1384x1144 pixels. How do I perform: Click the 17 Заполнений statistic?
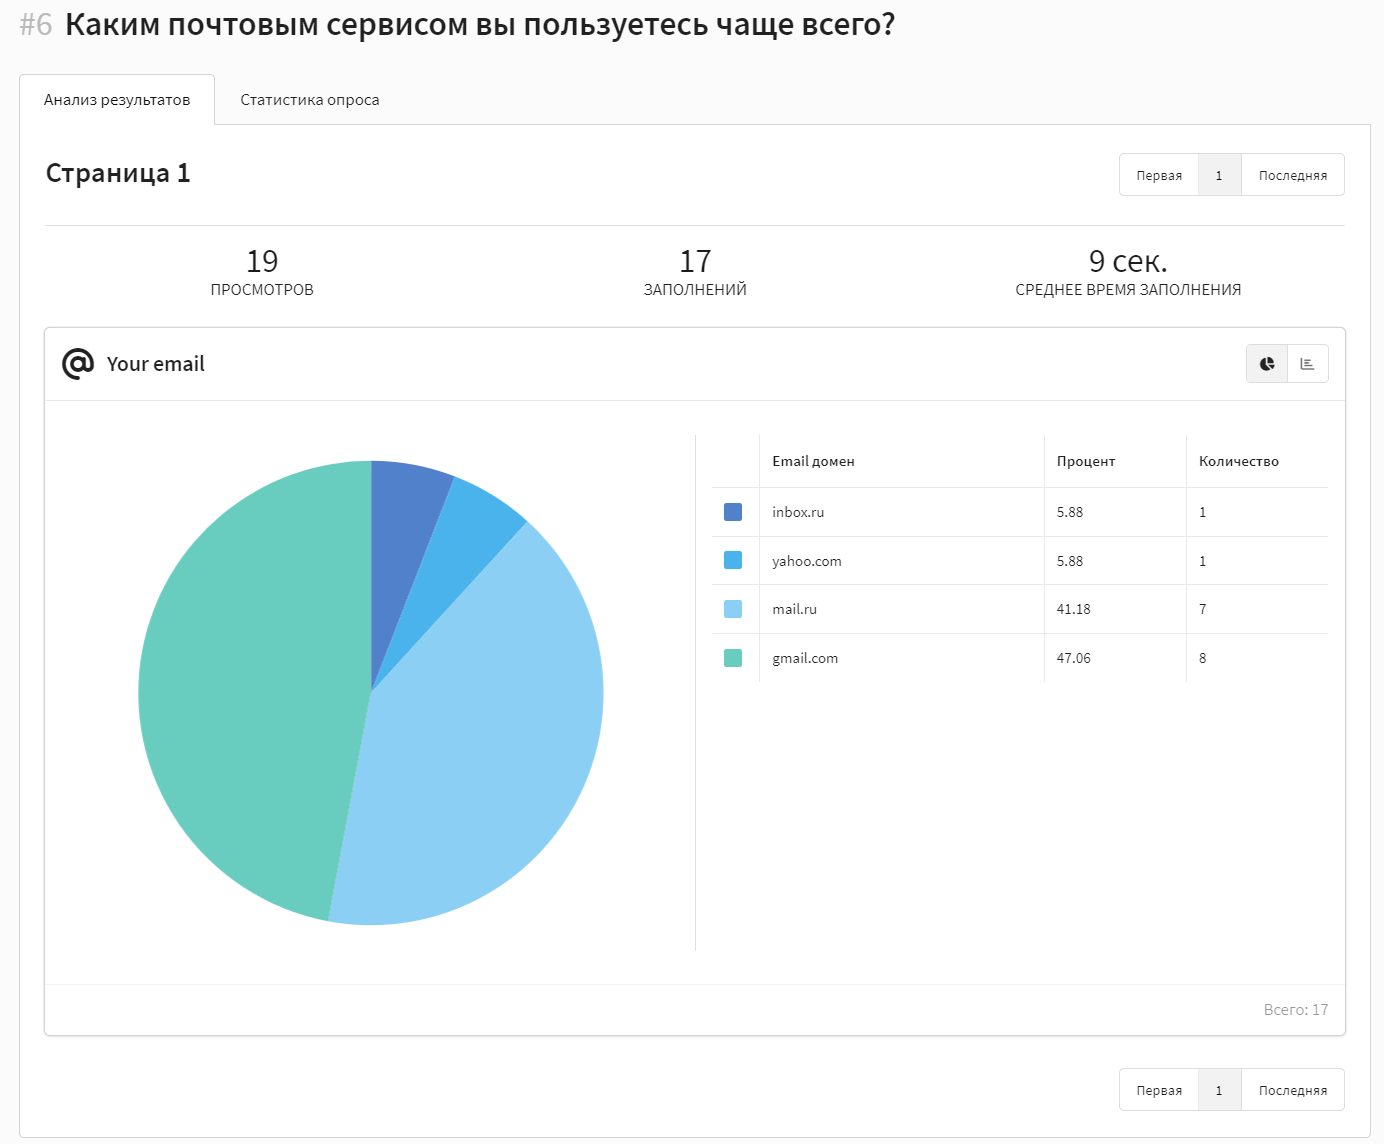(x=695, y=273)
